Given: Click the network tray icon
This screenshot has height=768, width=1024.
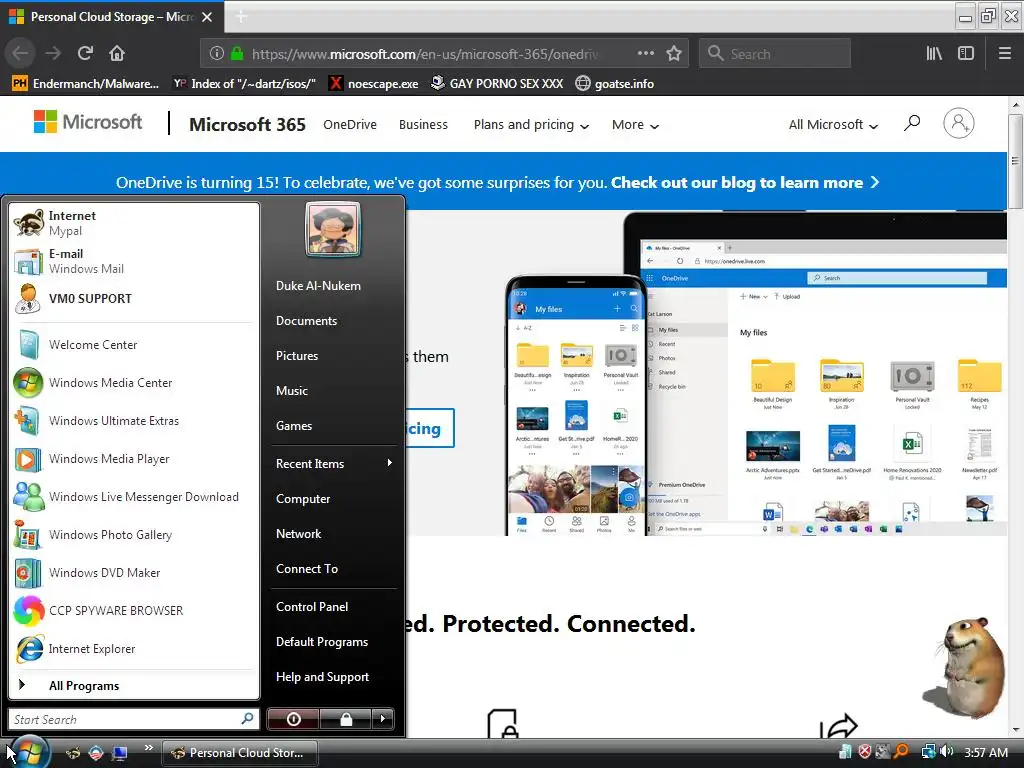Looking at the screenshot, I should point(928,752).
